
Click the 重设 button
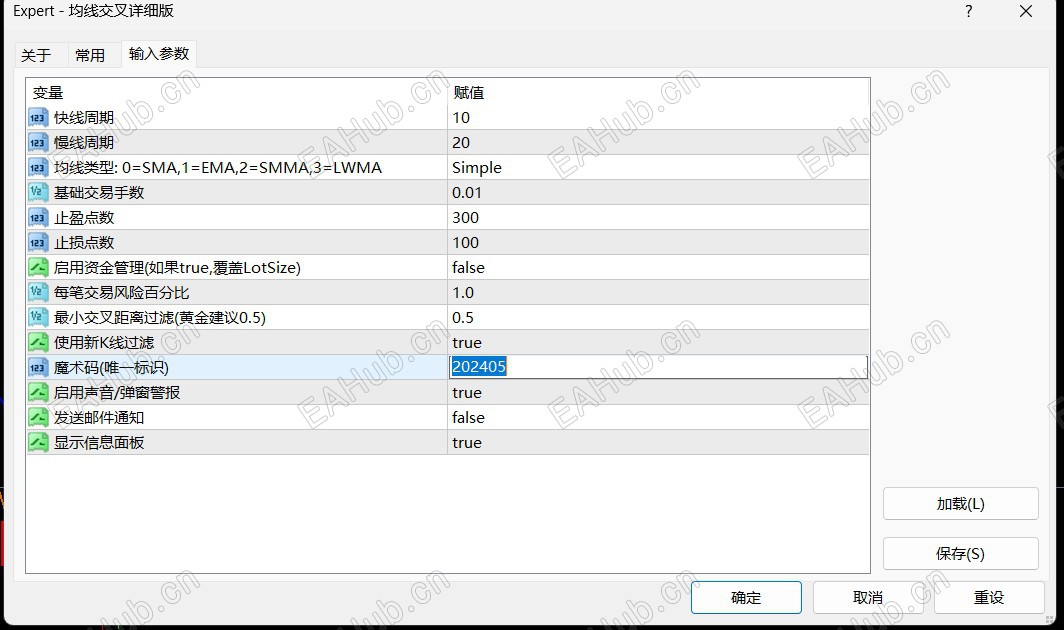tap(989, 597)
